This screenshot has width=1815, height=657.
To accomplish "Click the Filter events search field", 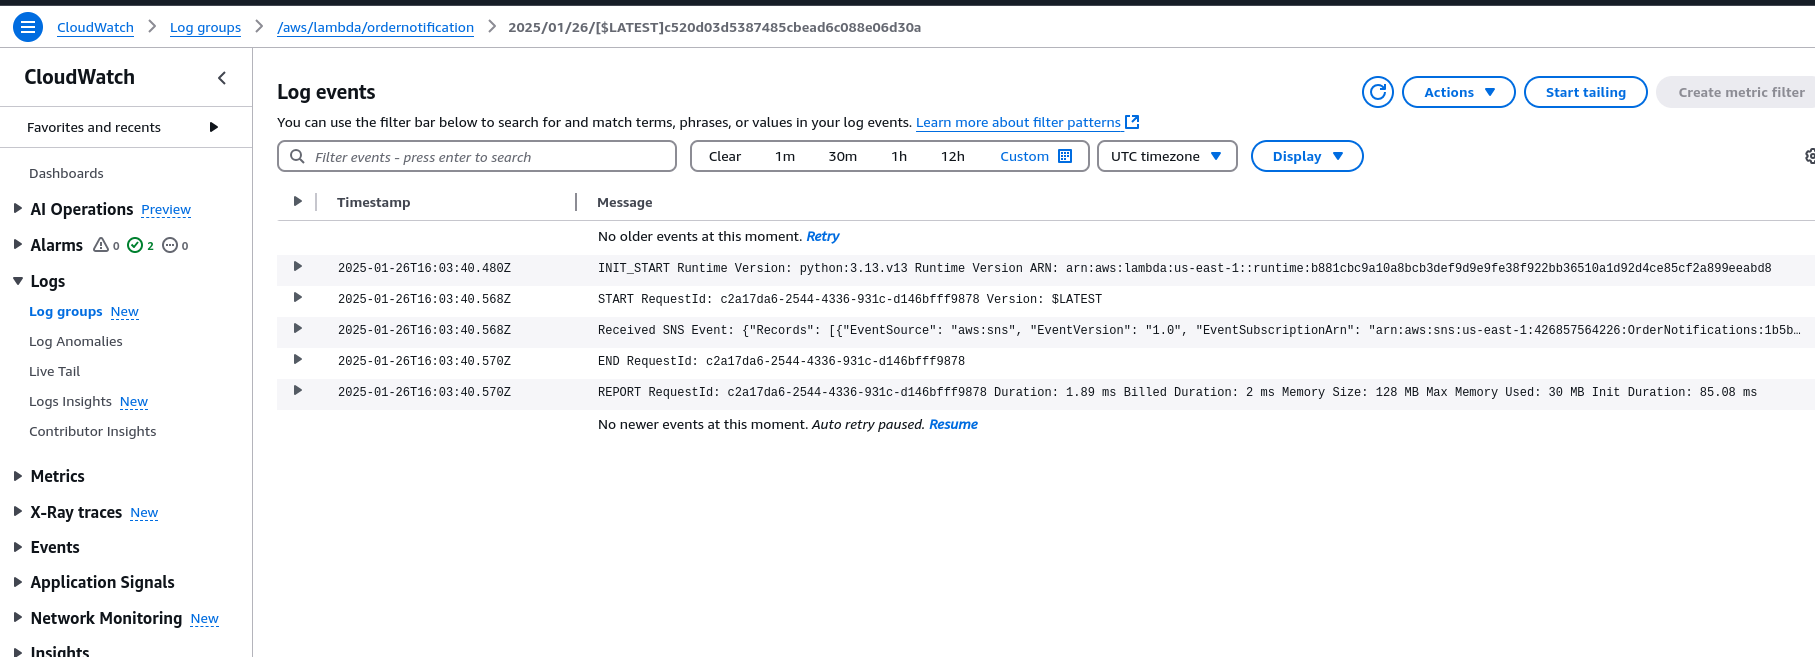I will [477, 156].
